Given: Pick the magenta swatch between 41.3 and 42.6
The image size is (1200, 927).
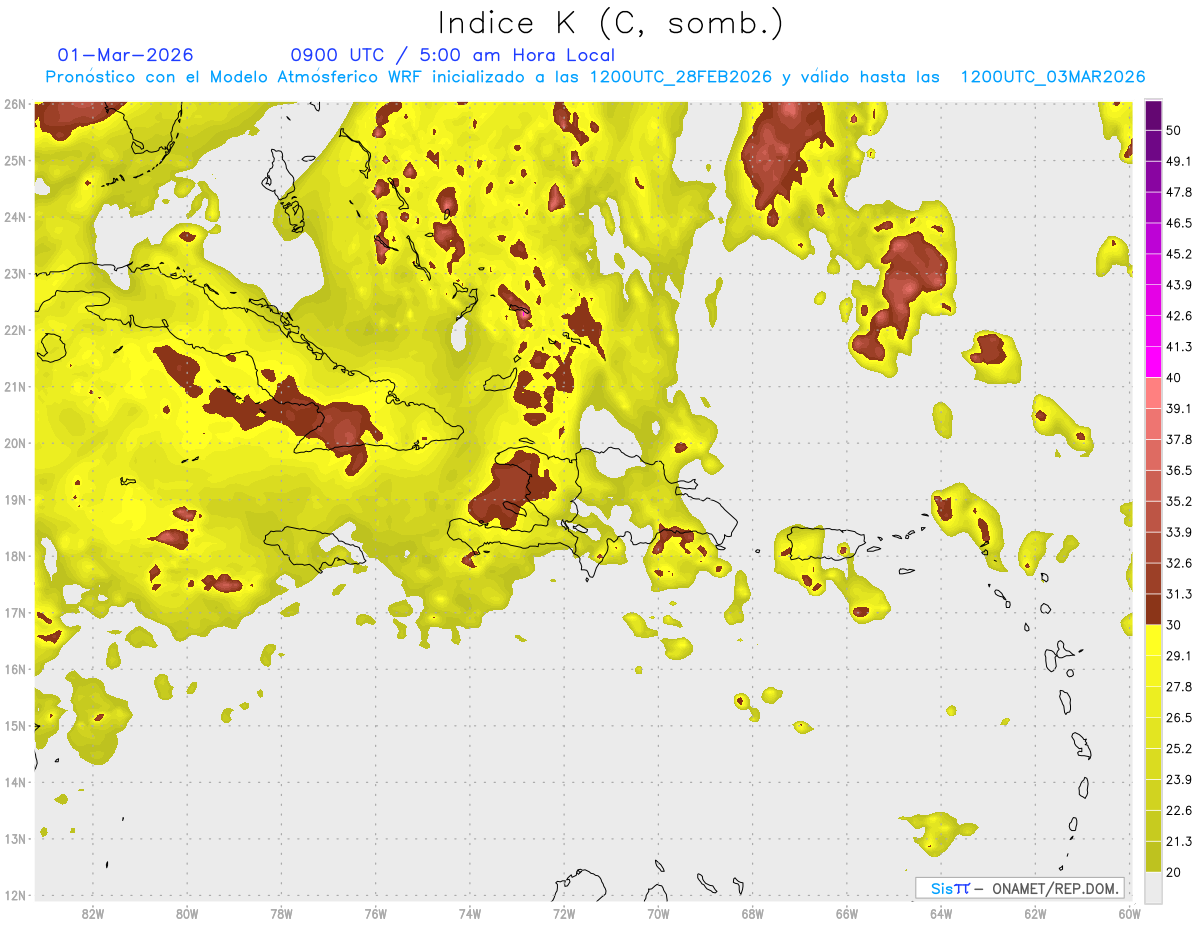Looking at the screenshot, I should tap(1153, 331).
